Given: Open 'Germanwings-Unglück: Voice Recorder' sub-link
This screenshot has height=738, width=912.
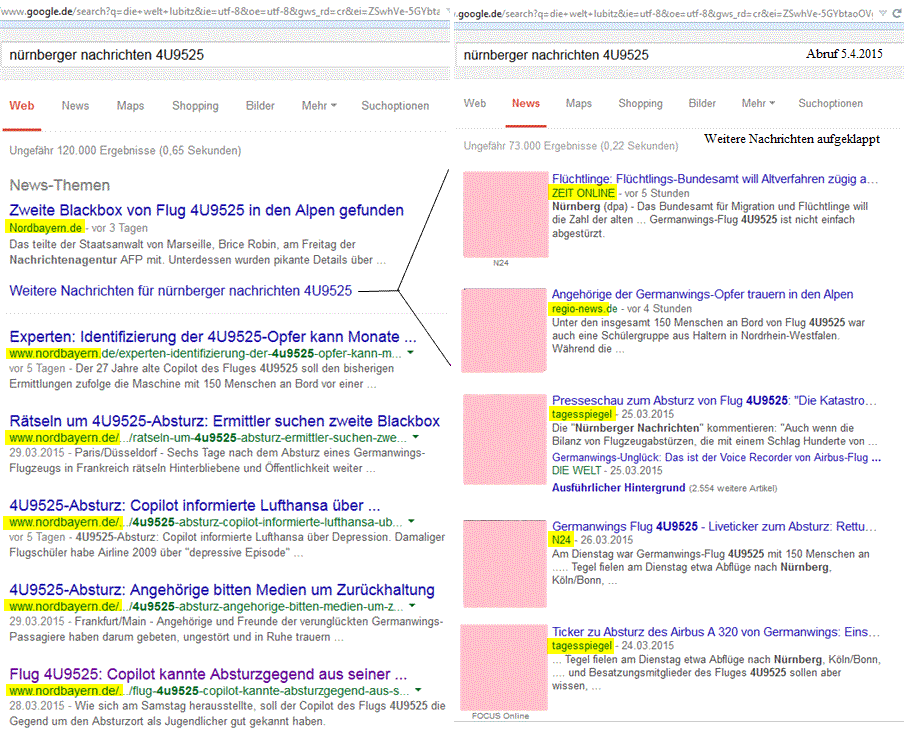Looking at the screenshot, I should coord(717,458).
